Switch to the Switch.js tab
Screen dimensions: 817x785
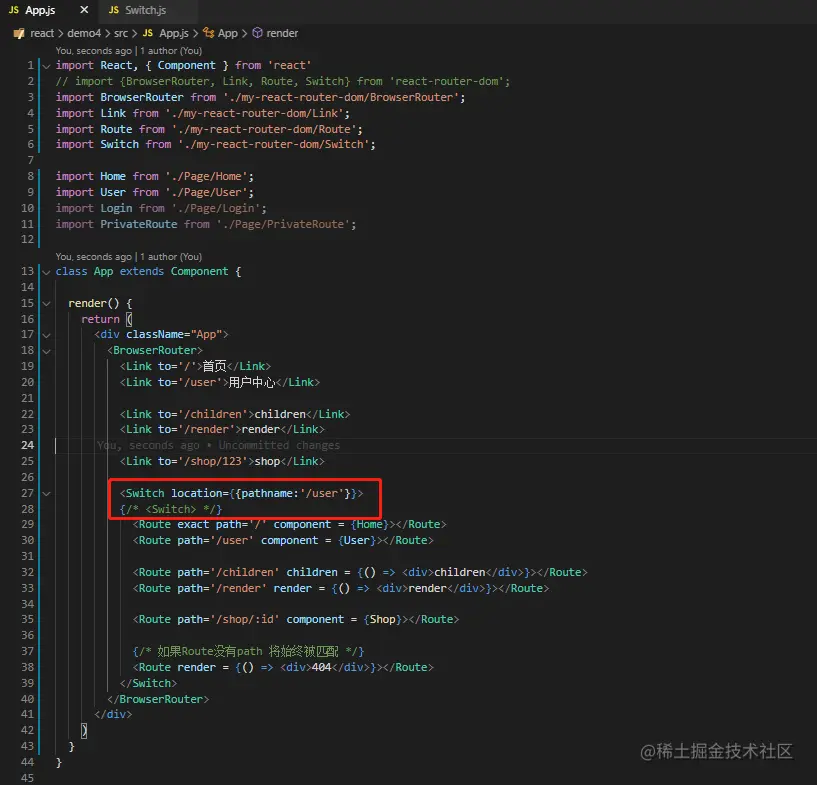[145, 10]
